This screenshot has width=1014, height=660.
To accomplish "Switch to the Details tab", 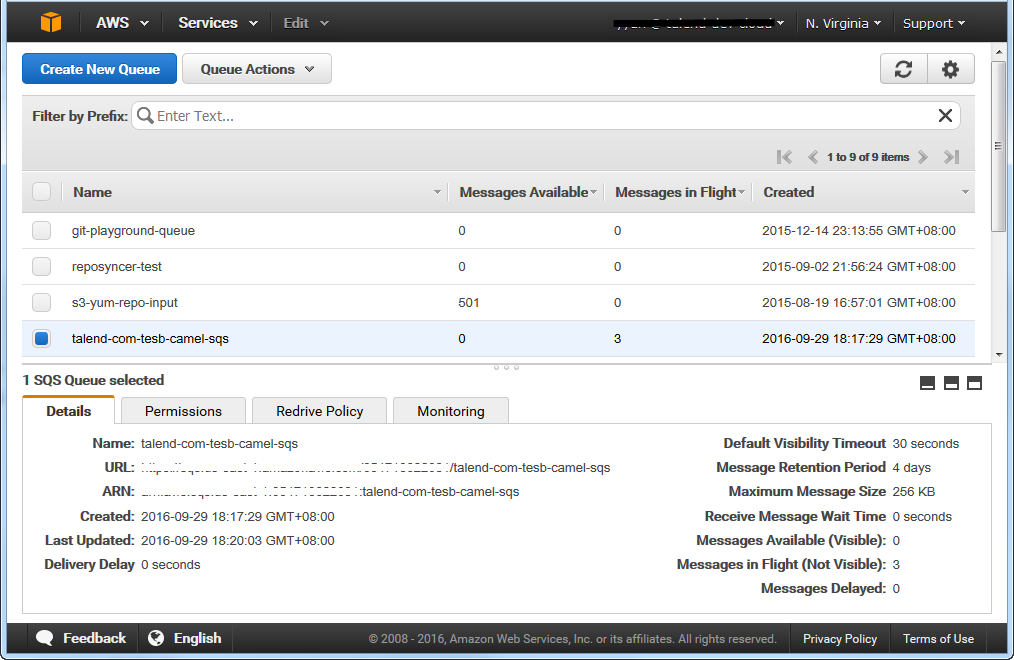I will coord(69,410).
